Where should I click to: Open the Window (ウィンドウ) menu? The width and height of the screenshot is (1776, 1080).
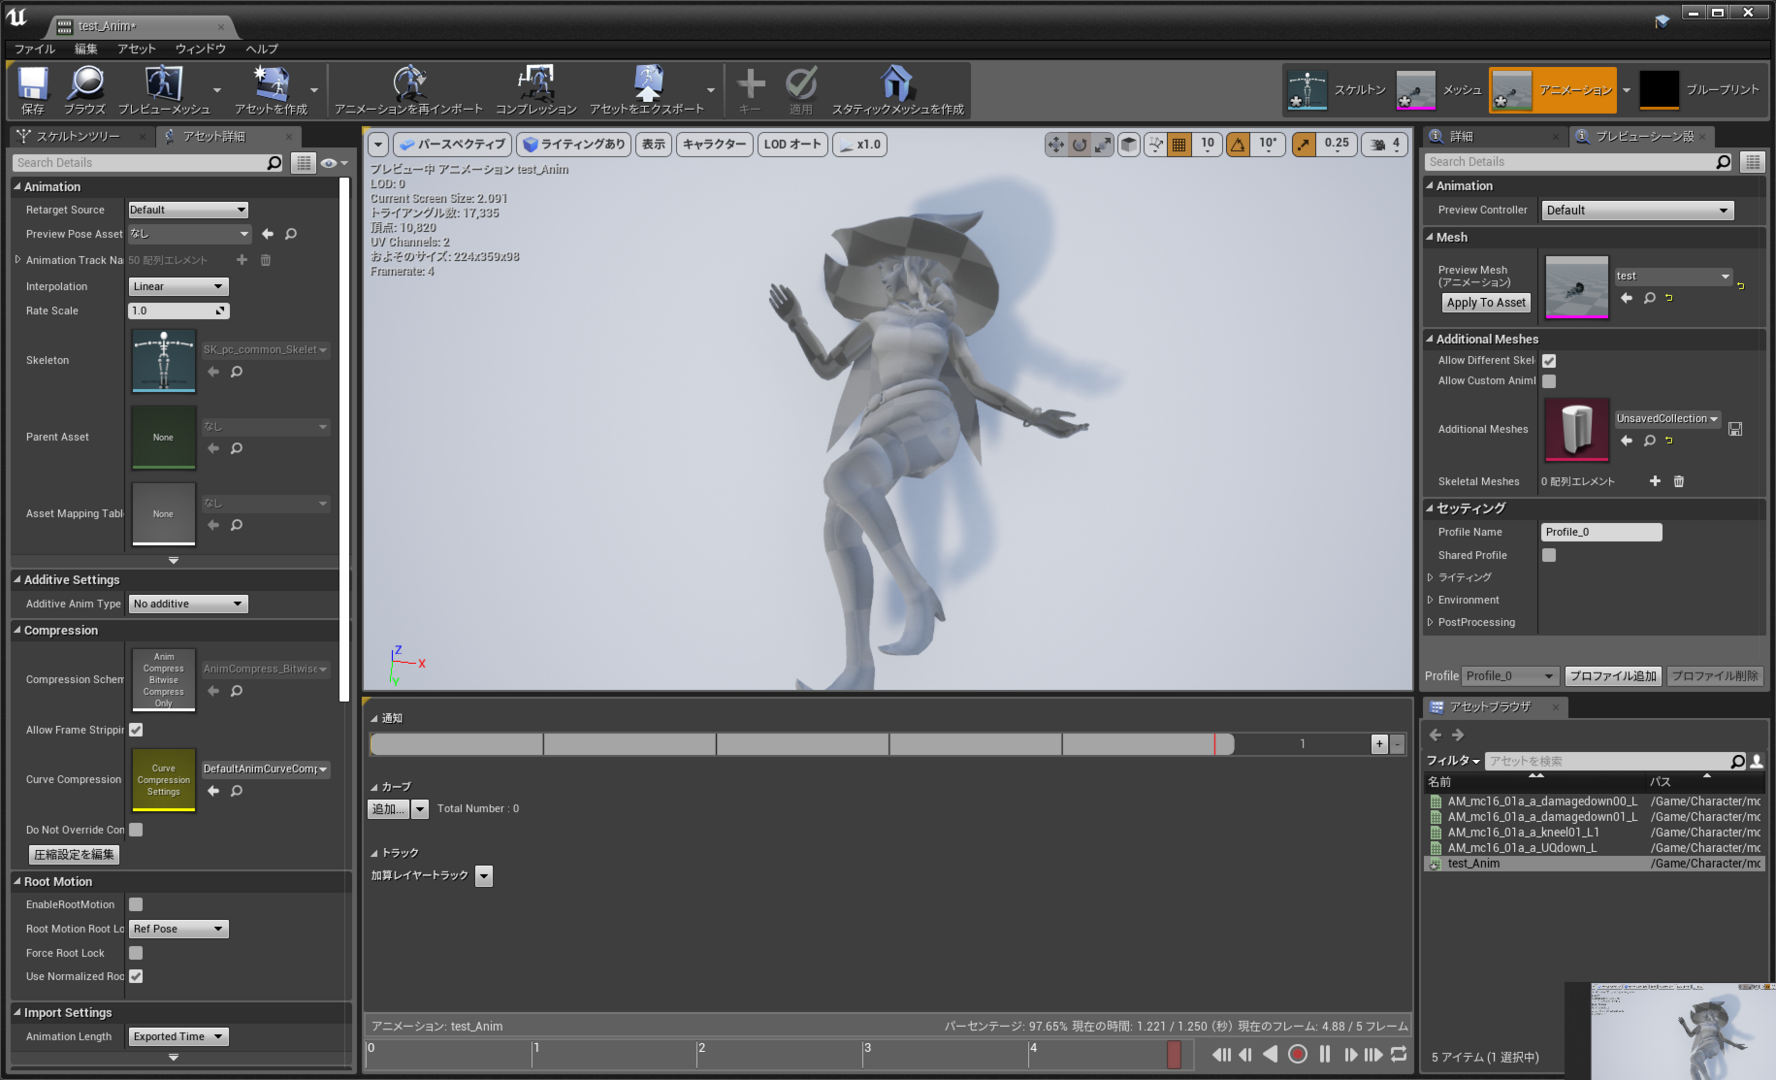pyautogui.click(x=200, y=49)
